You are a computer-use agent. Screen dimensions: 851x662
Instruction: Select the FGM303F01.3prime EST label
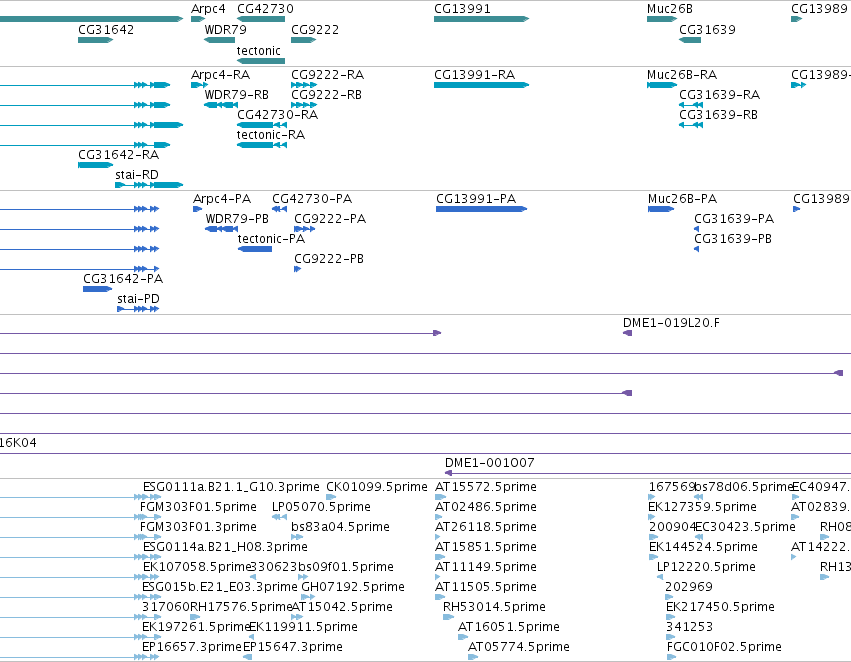point(198,527)
